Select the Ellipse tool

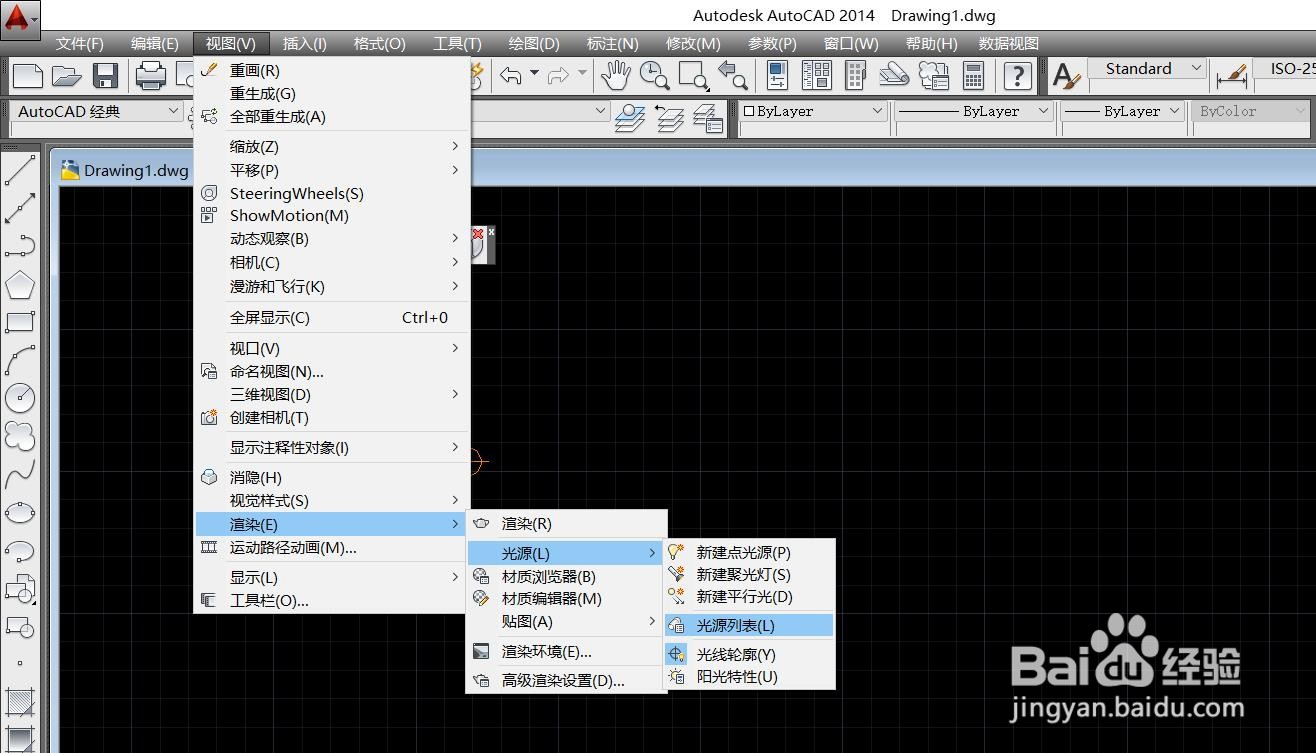[20, 512]
